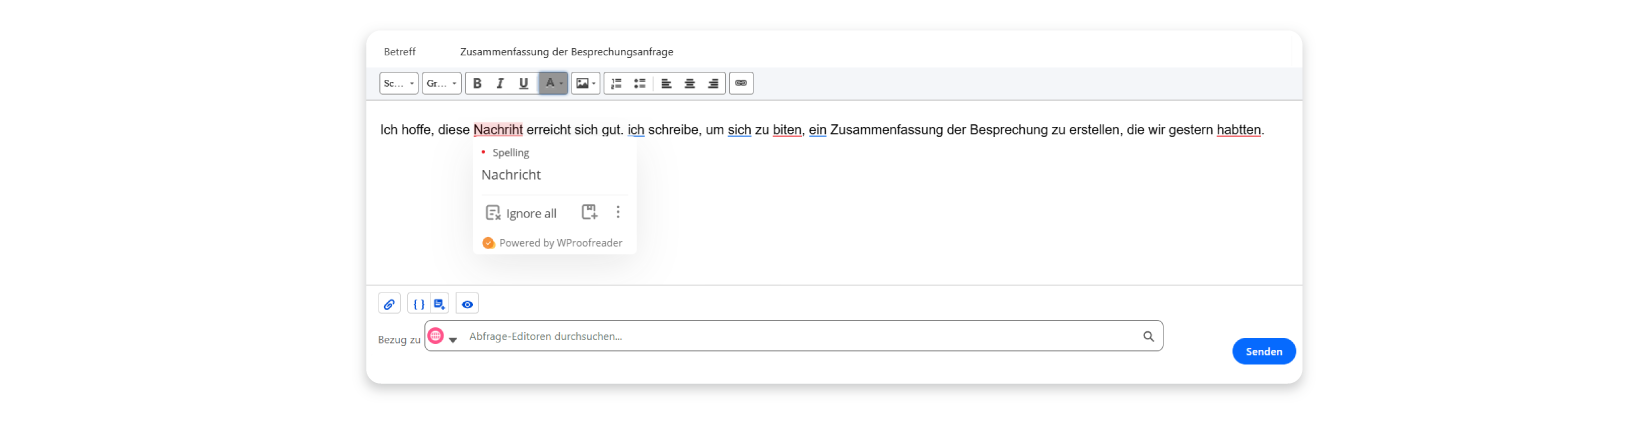Open the text color picker
Screen dimensions: 1650x442
553,84
